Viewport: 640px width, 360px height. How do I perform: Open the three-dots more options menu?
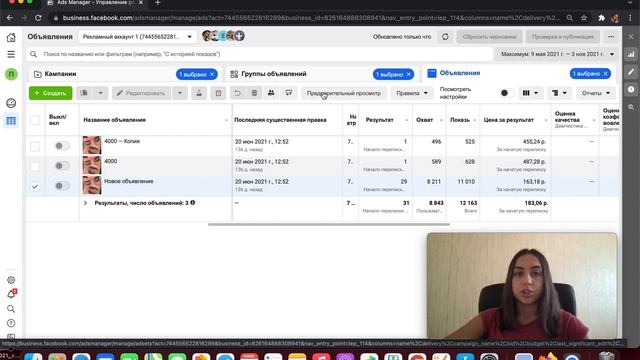(611, 37)
